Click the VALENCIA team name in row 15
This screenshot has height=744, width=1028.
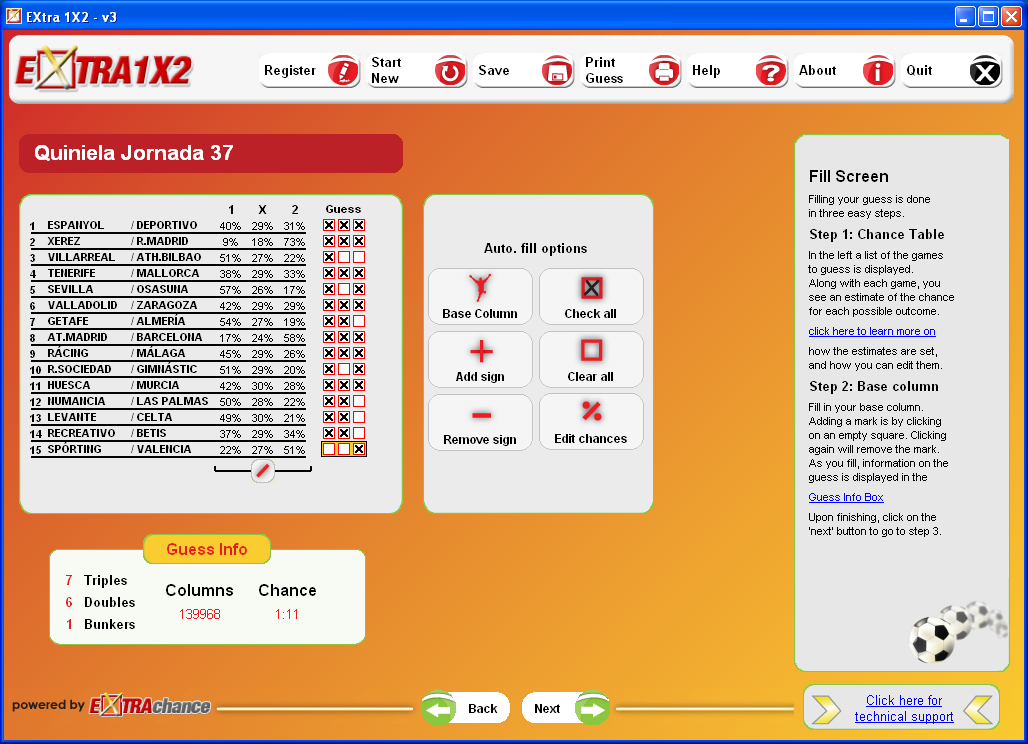164,449
